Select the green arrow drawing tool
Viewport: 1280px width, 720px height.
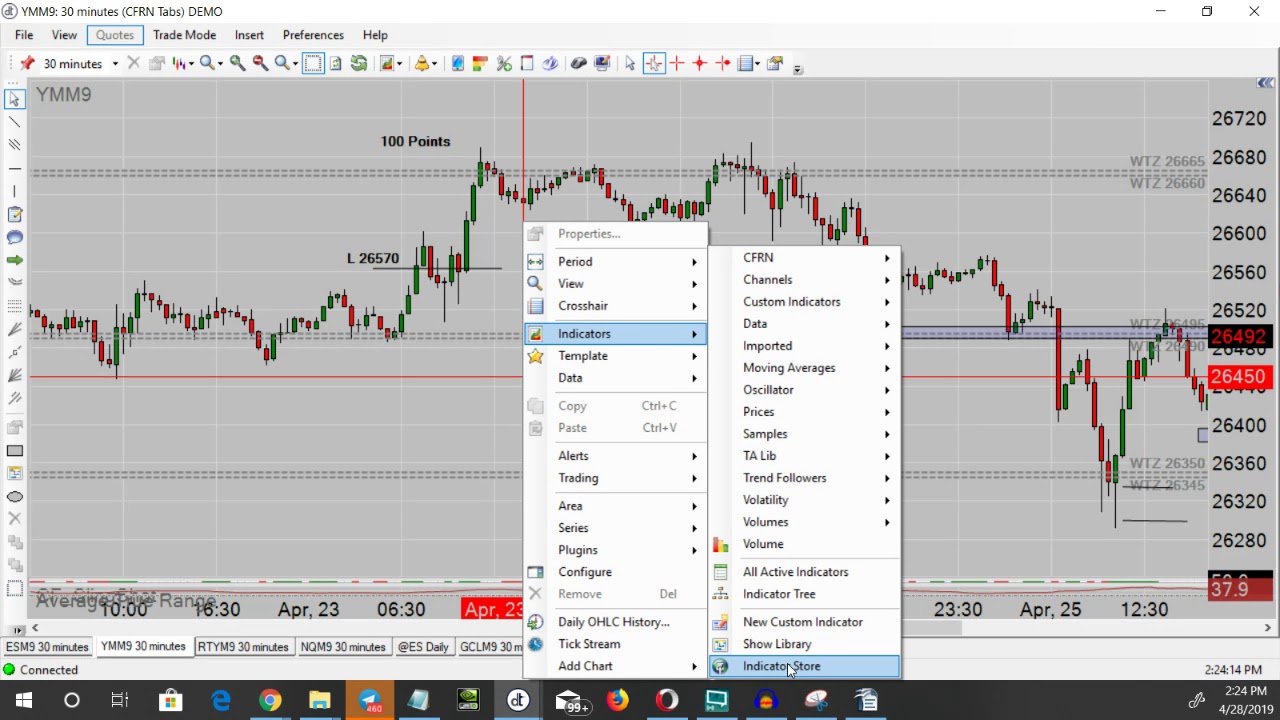point(14,260)
